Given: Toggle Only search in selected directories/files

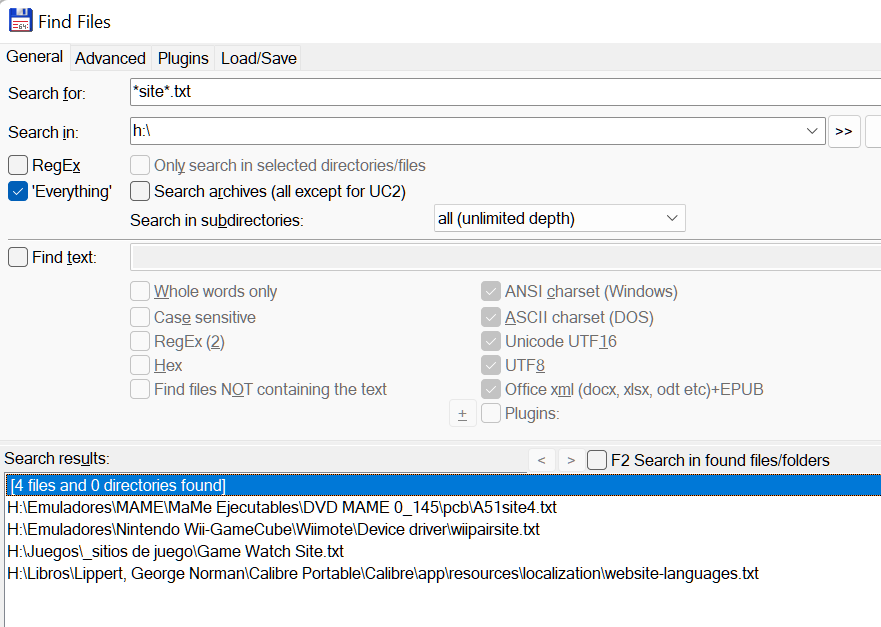Looking at the screenshot, I should (140, 165).
